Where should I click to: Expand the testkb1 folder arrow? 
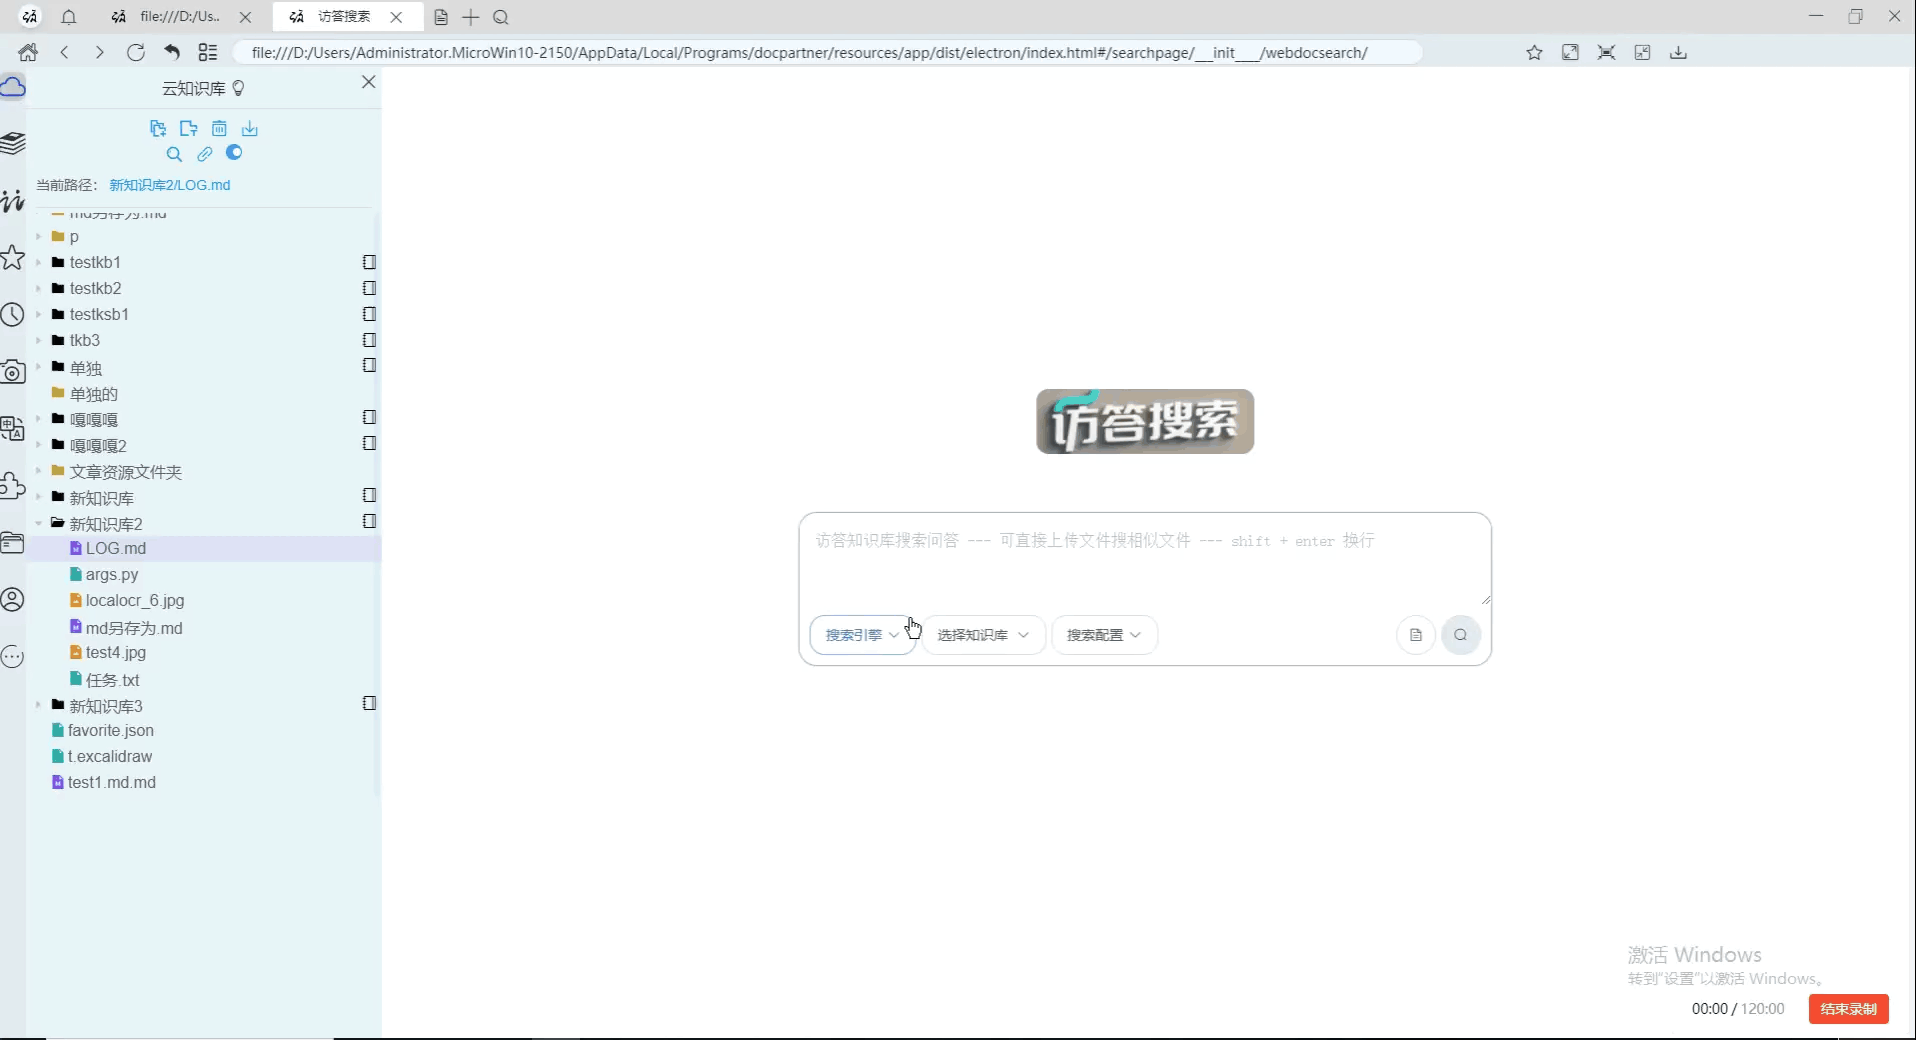[39, 262]
